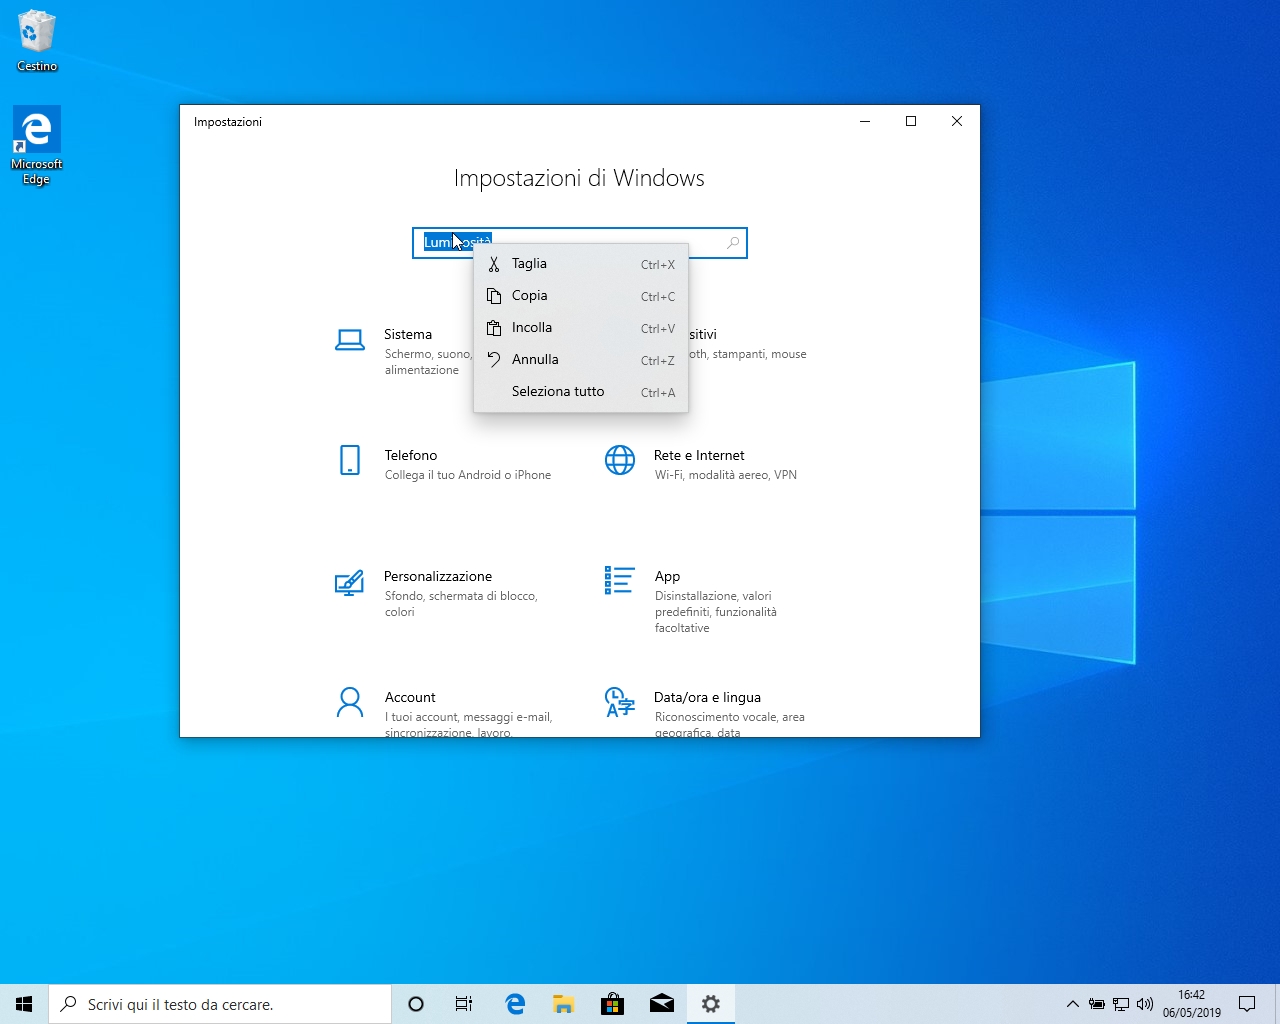Open the Rete e Internet globe icon
Viewport: 1280px width, 1024px height.
click(620, 460)
